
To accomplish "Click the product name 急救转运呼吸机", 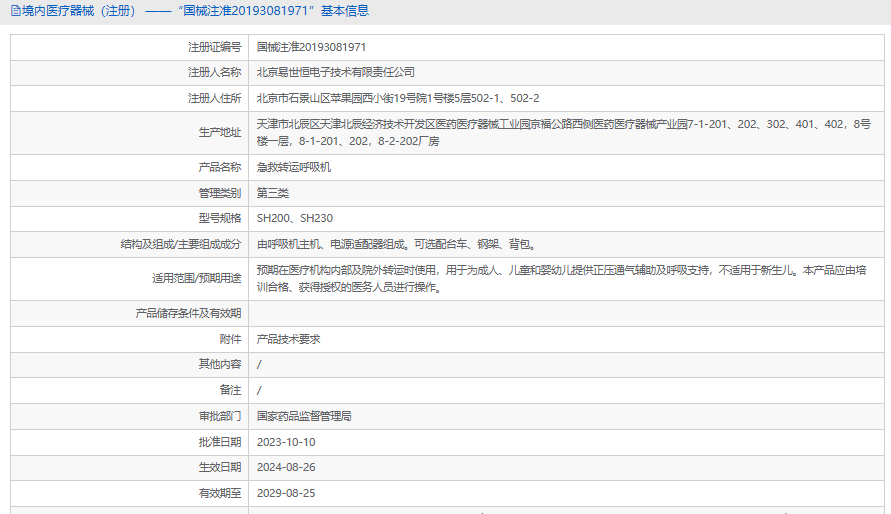I will click(294, 167).
